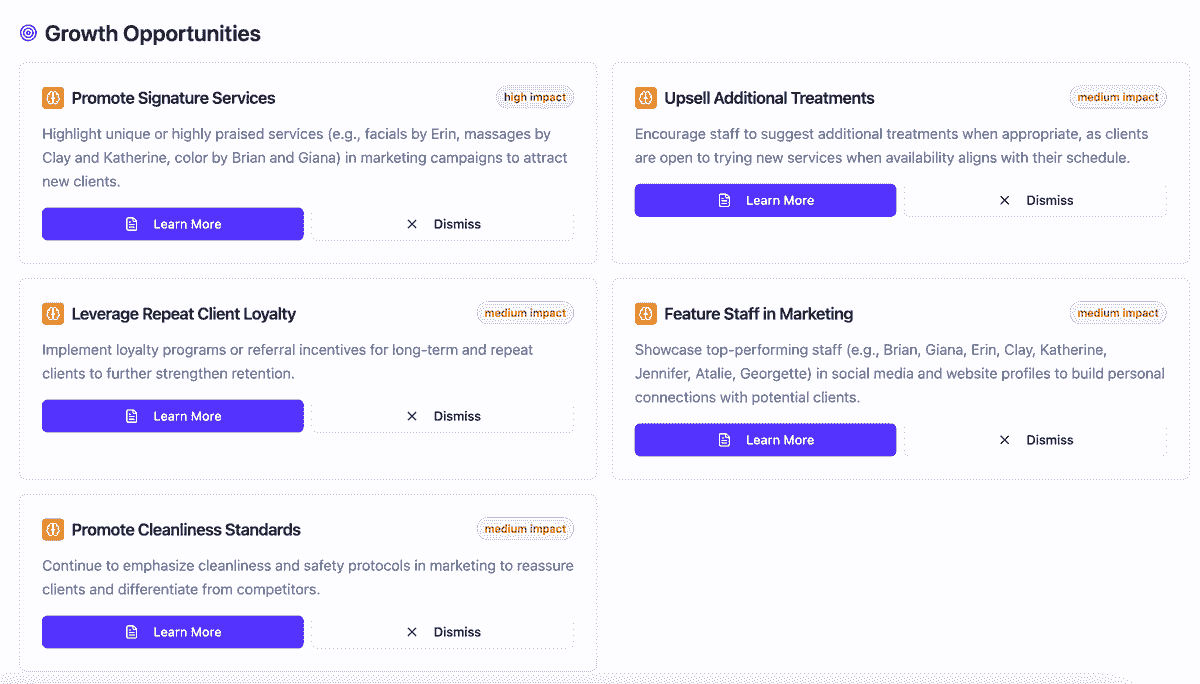Screen dimensions: 1200x684
Task: Open Learn More for Feature Staff in Marketing
Action: coord(765,440)
